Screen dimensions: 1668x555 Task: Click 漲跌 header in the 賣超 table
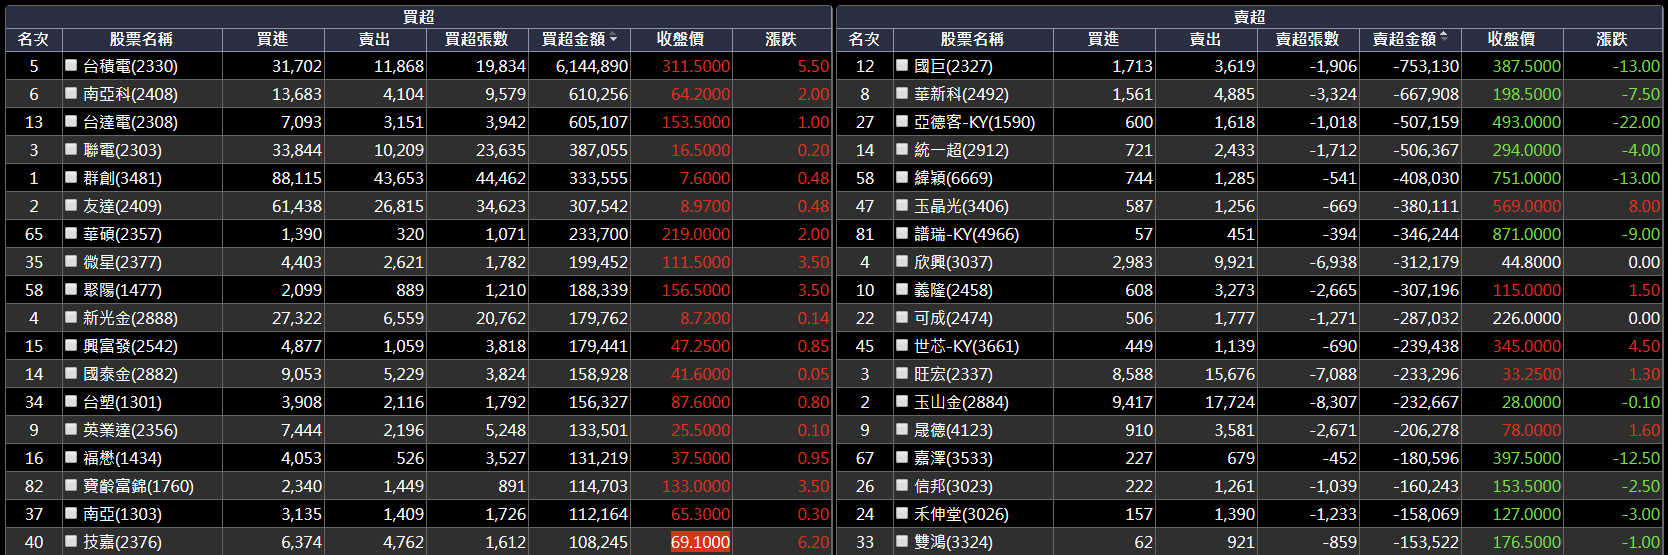(1612, 39)
